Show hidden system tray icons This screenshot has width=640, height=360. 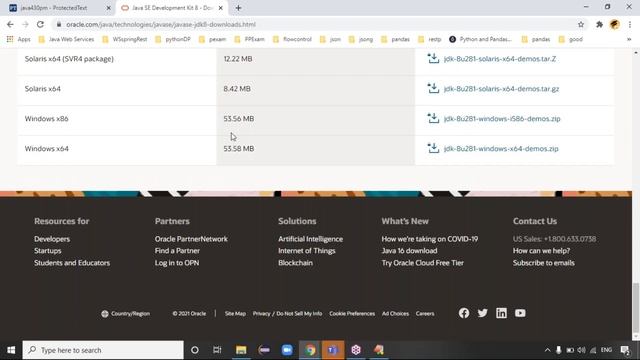pos(547,350)
